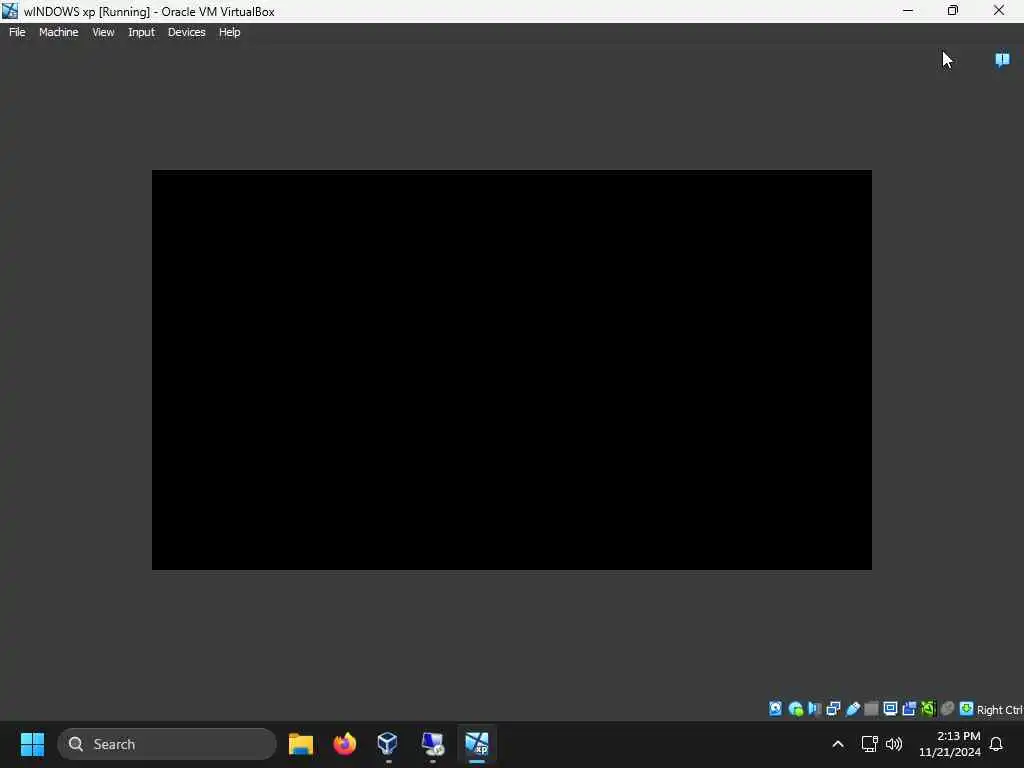Click the hard disk activity status icon

(775, 709)
